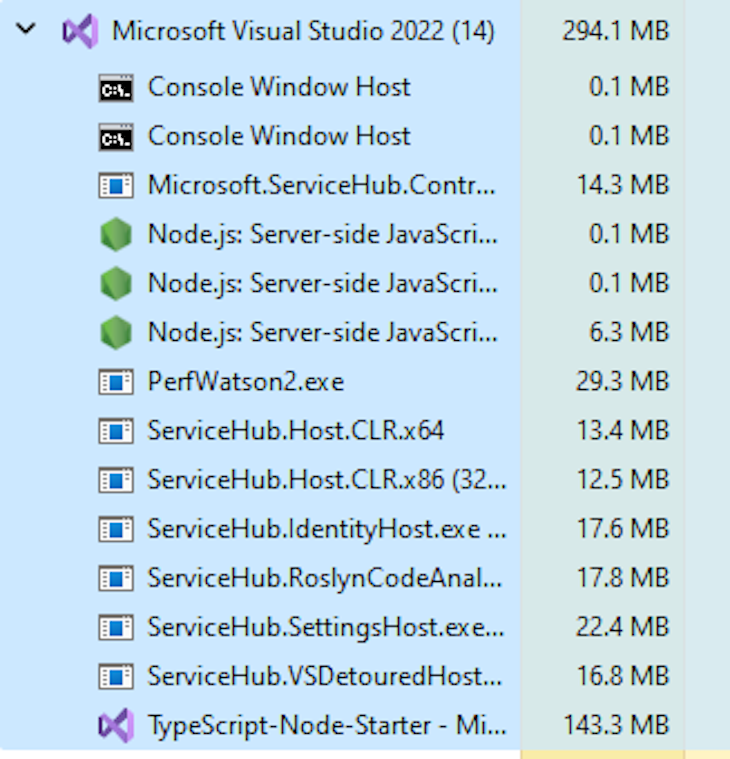
Task: Click the Node.js icon in the 6.3 MB row
Action: pyautogui.click(x=116, y=333)
